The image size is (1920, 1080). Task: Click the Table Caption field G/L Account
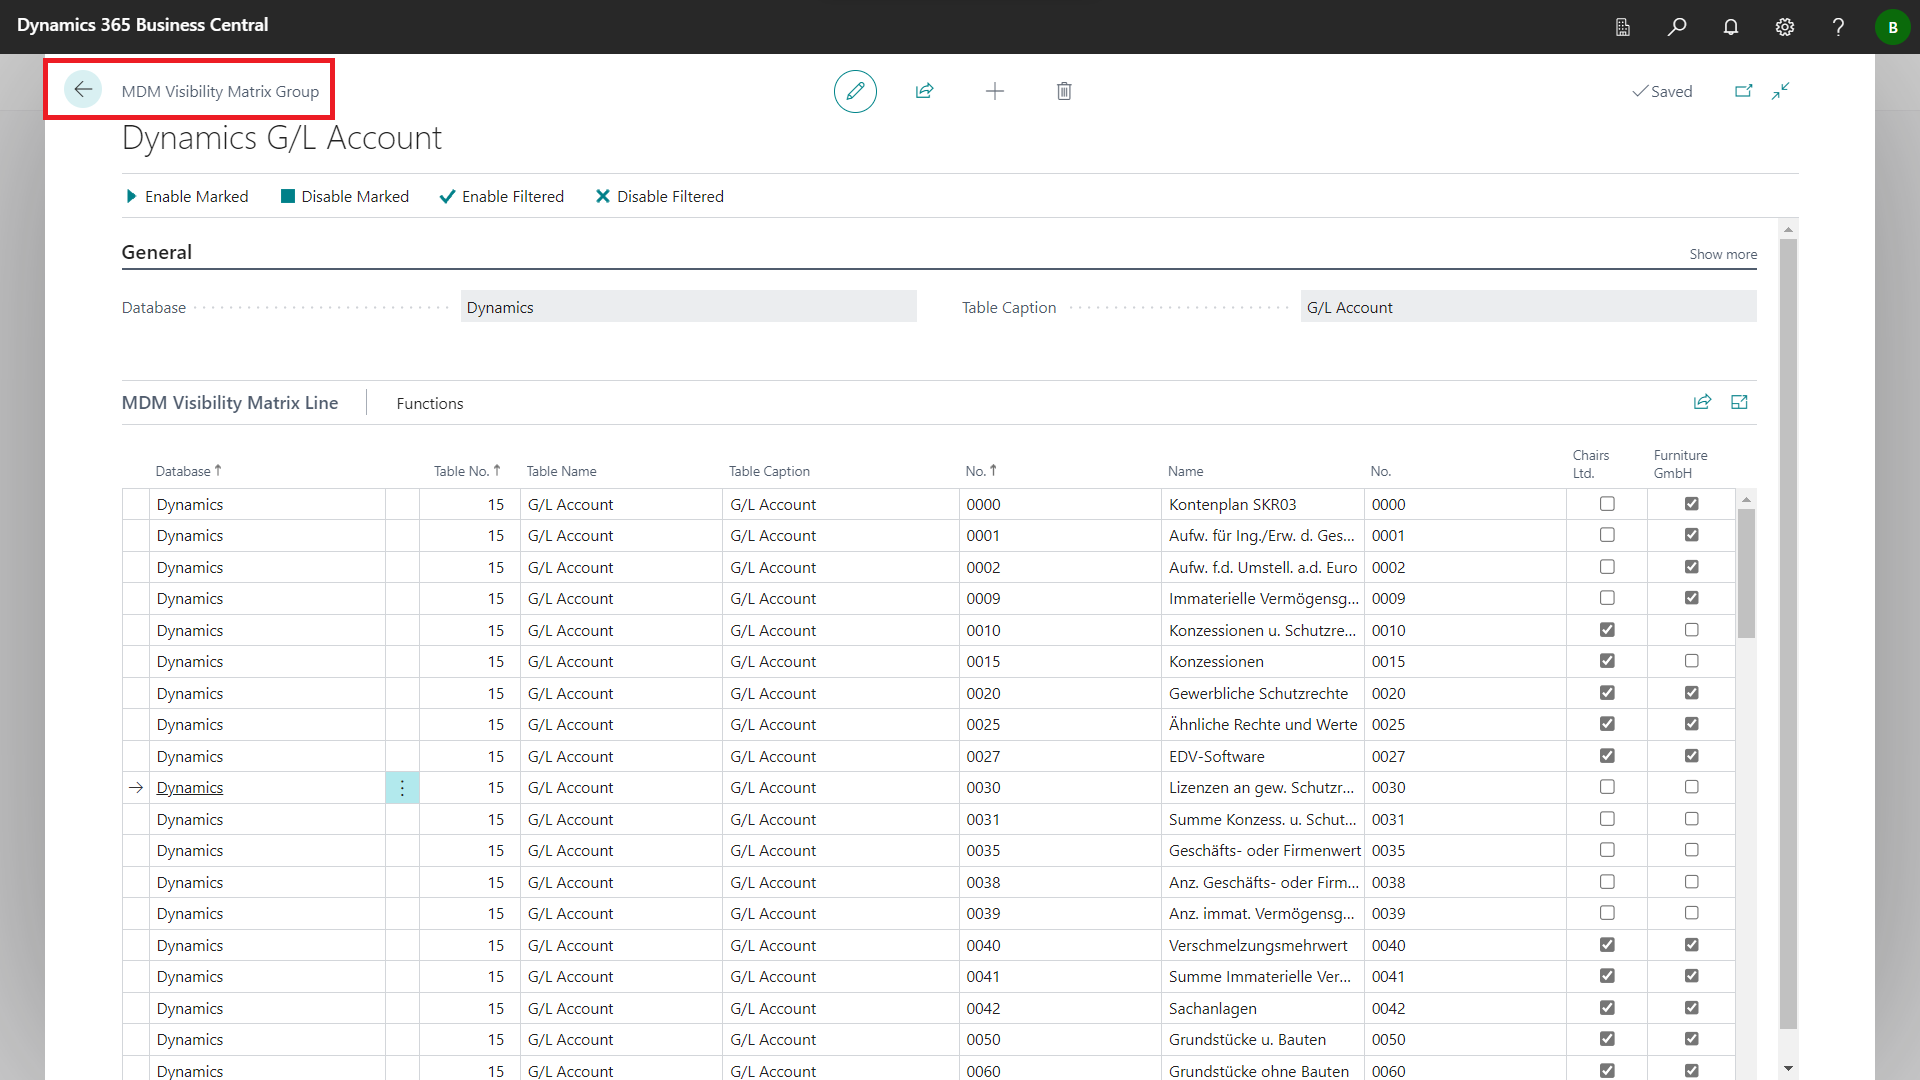tap(1528, 307)
